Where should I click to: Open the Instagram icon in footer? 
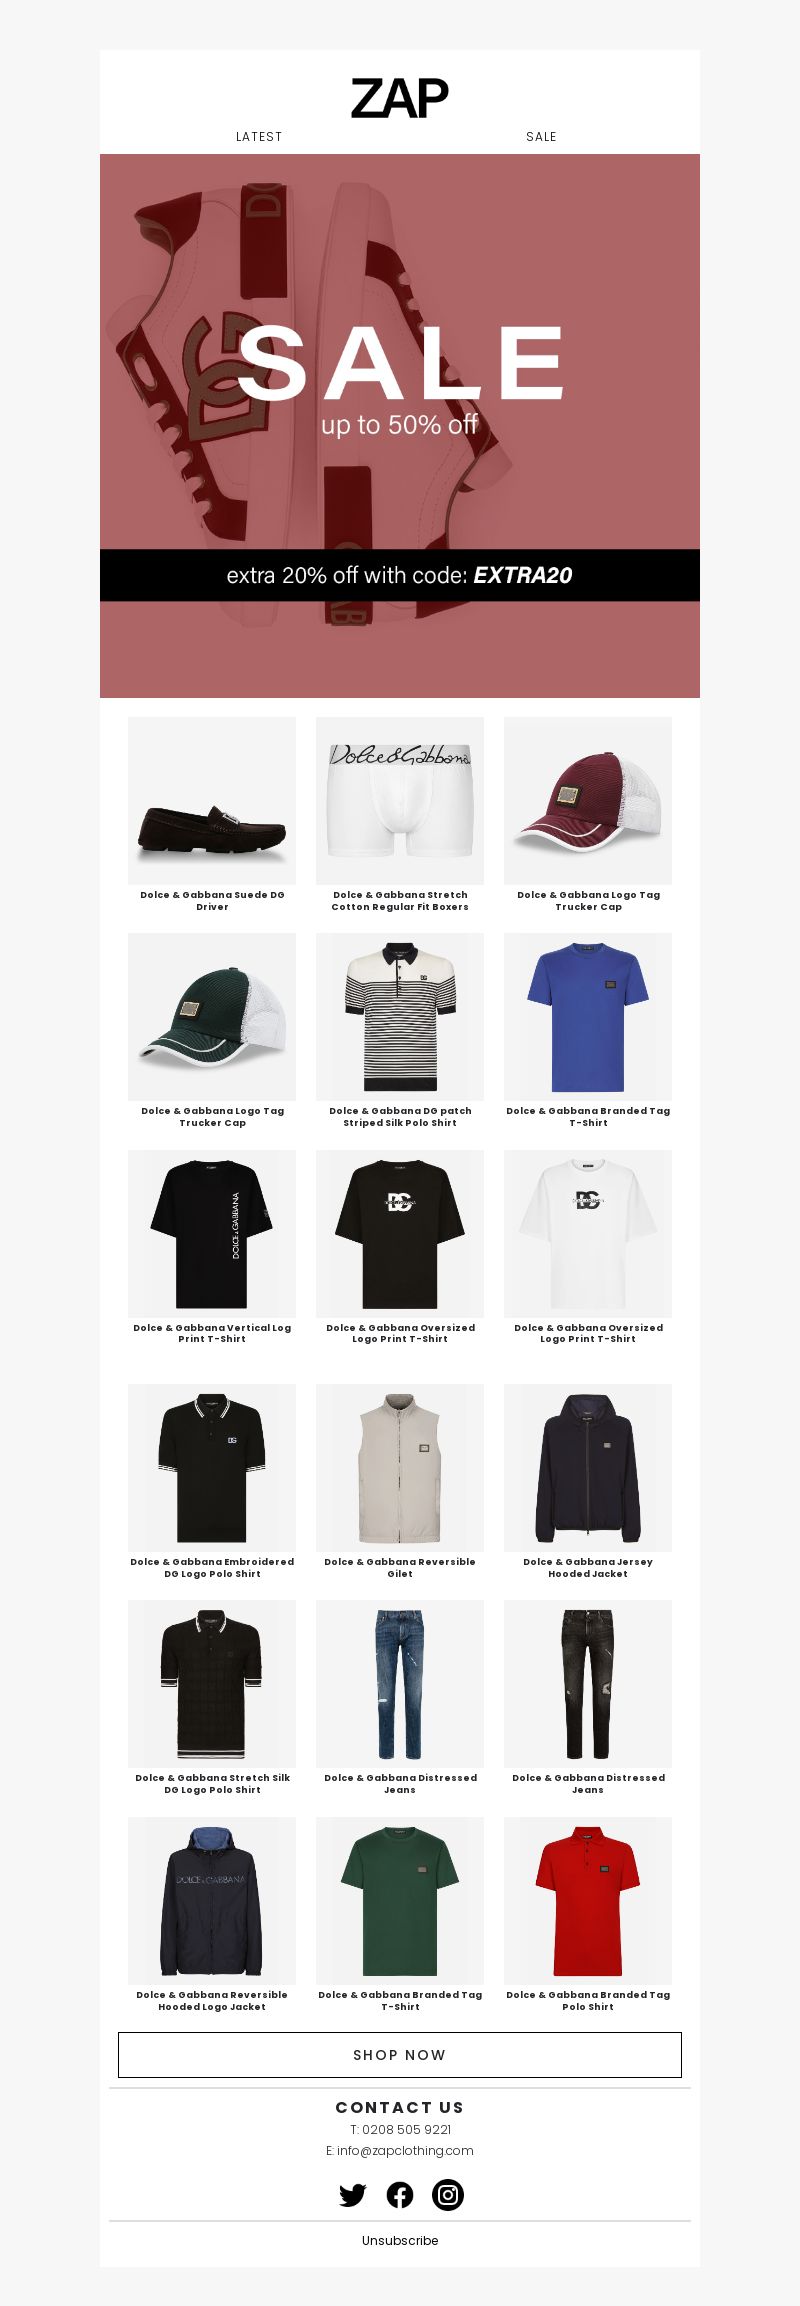[448, 2195]
